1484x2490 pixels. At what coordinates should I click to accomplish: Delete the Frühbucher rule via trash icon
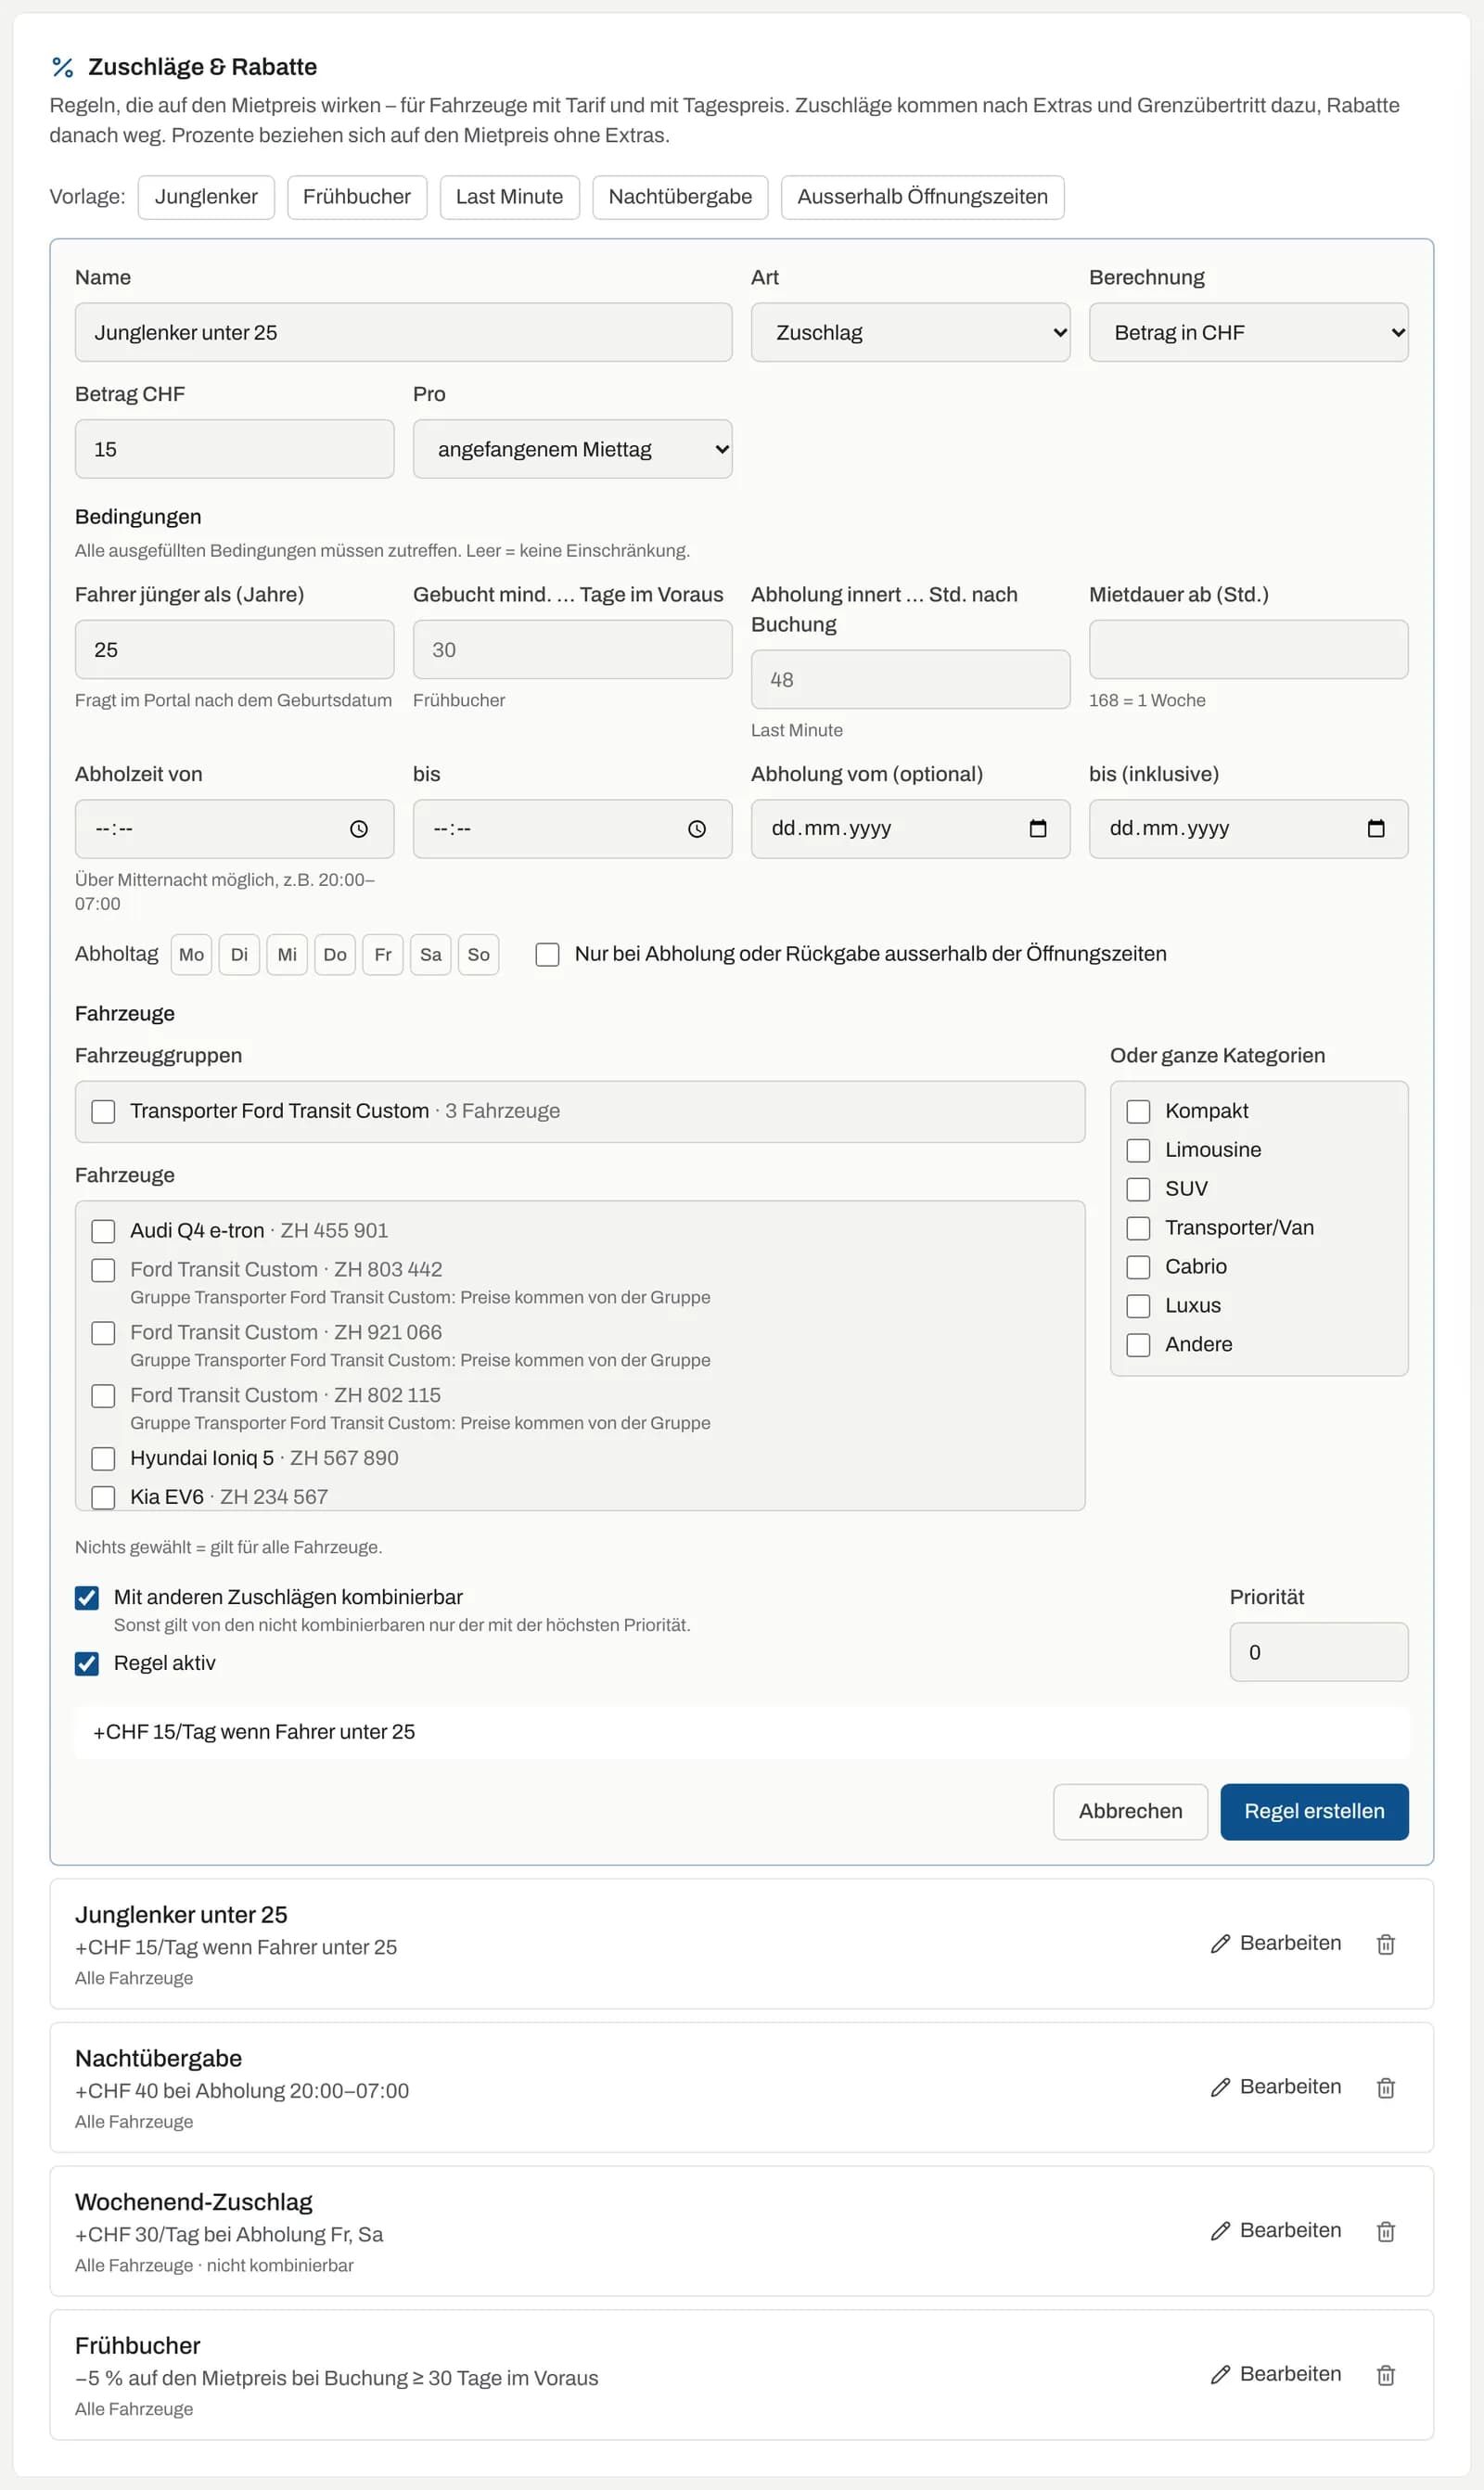[1385, 2376]
